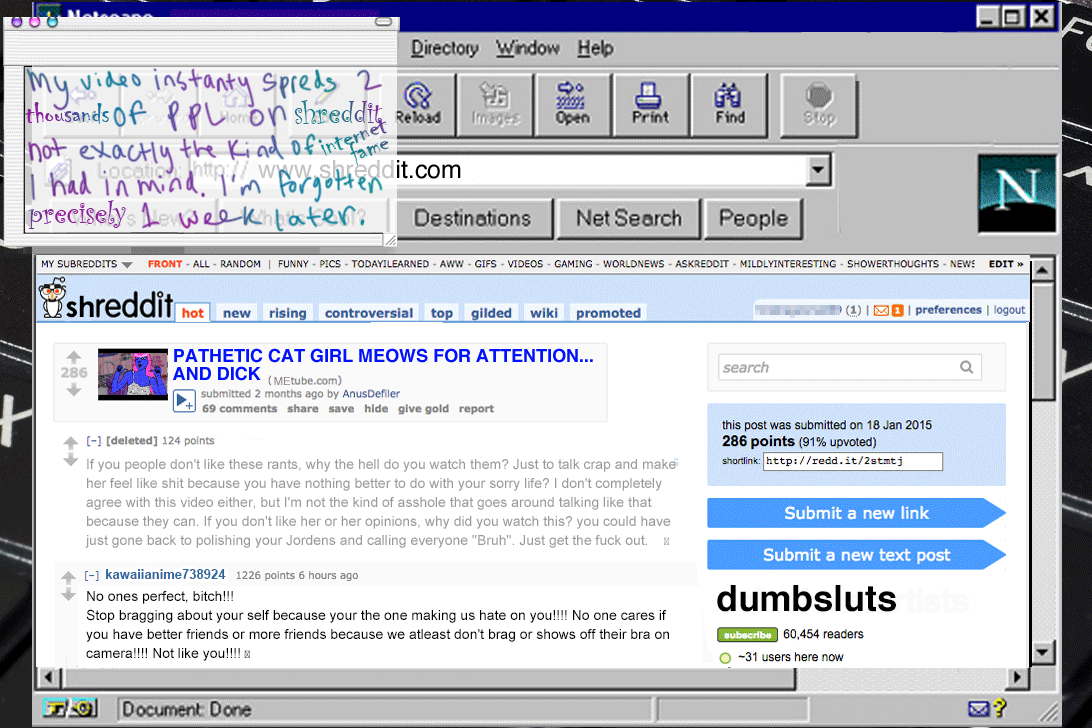Image resolution: width=1092 pixels, height=728 pixels.
Task: Click the Images toolbar button
Action: 495,105
